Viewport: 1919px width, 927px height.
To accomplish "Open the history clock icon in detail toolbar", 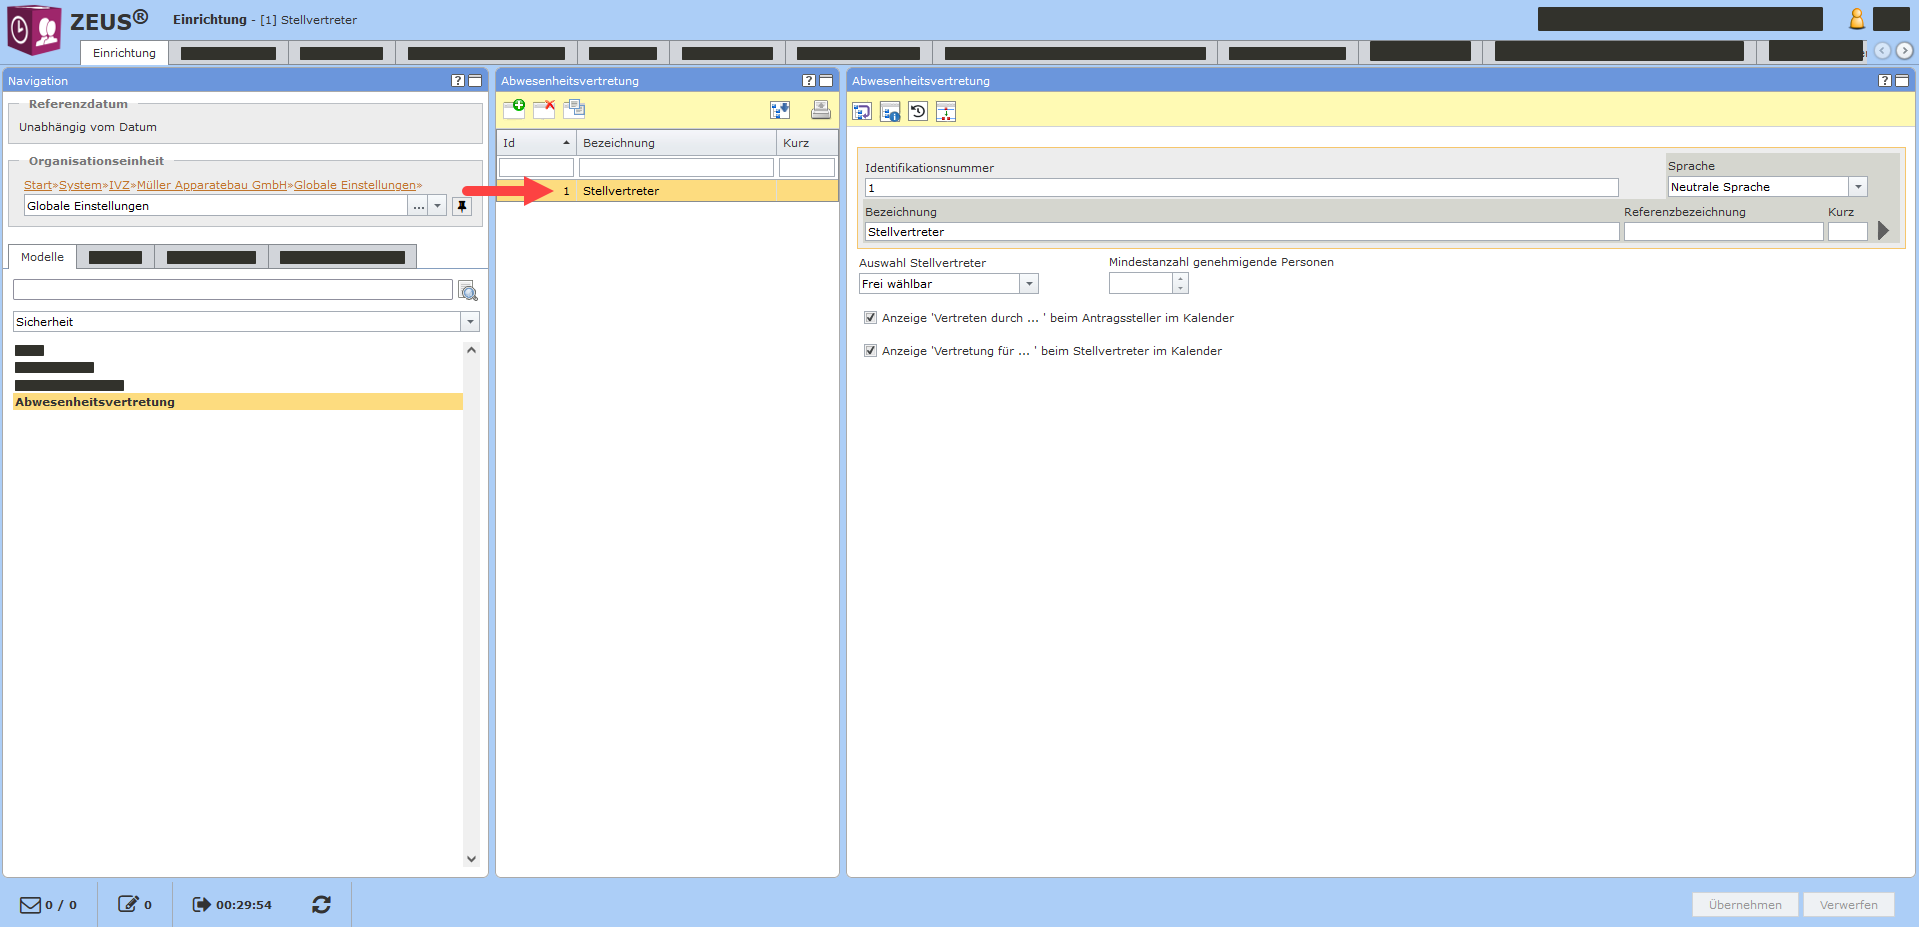I will point(918,111).
